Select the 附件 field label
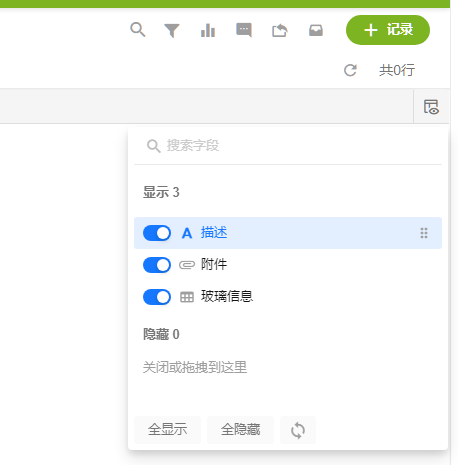Screen dimensions: 458x465 point(214,264)
